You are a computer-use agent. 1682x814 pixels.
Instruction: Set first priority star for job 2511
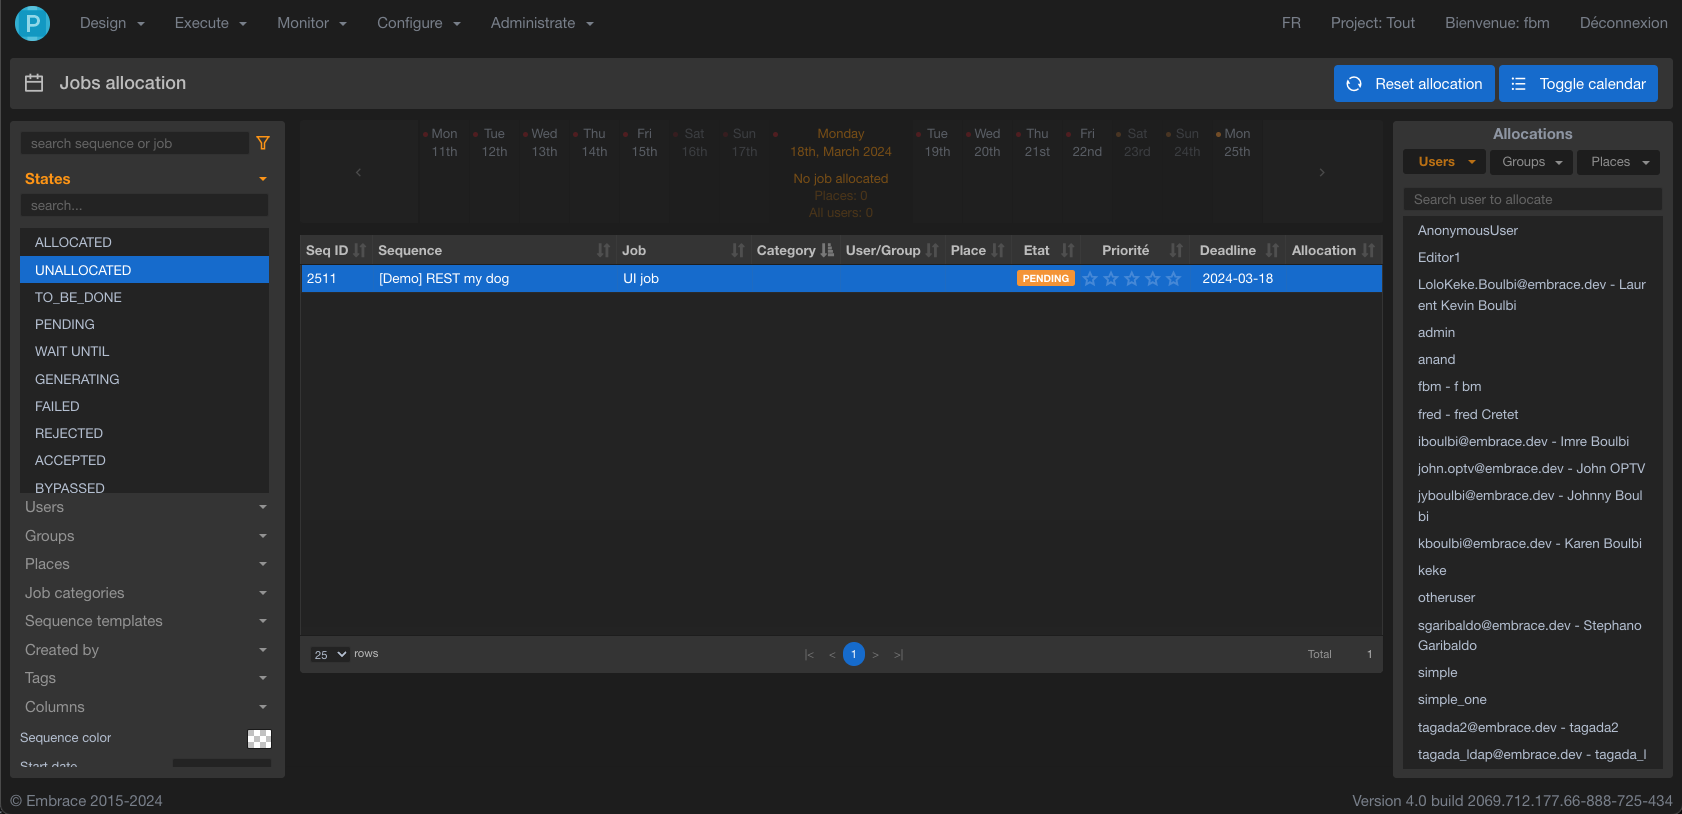1090,279
